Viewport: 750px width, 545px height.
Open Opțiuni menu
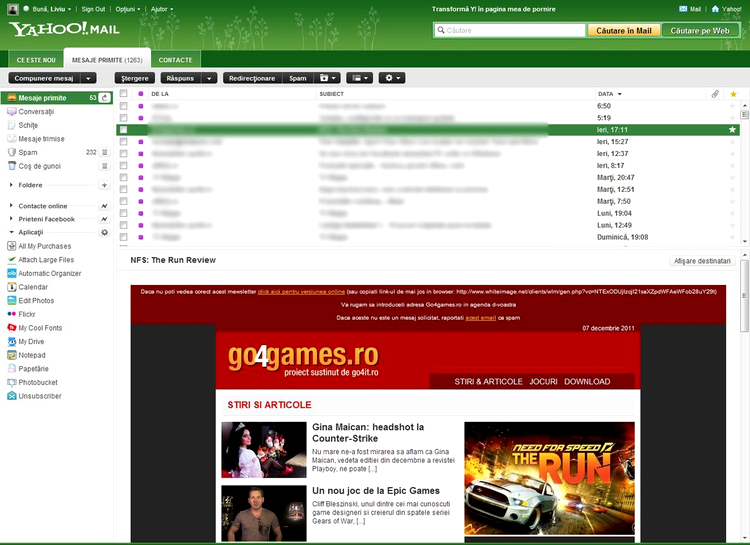coord(128,9)
